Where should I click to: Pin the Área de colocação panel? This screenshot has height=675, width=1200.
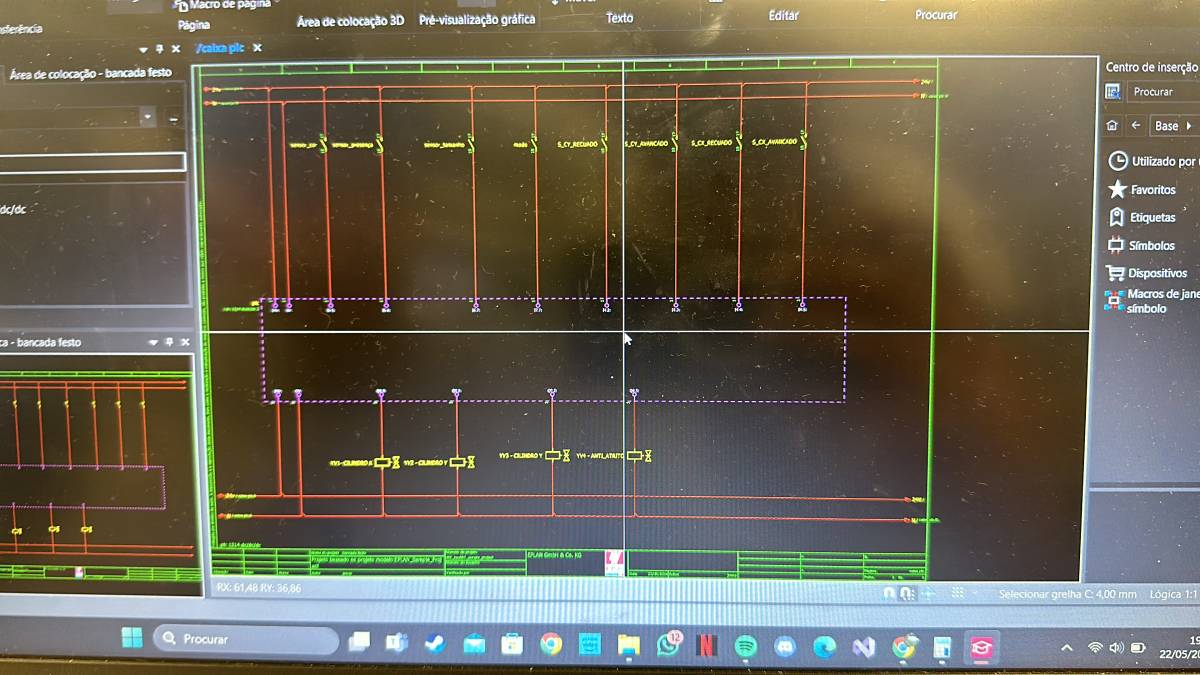tap(159, 49)
